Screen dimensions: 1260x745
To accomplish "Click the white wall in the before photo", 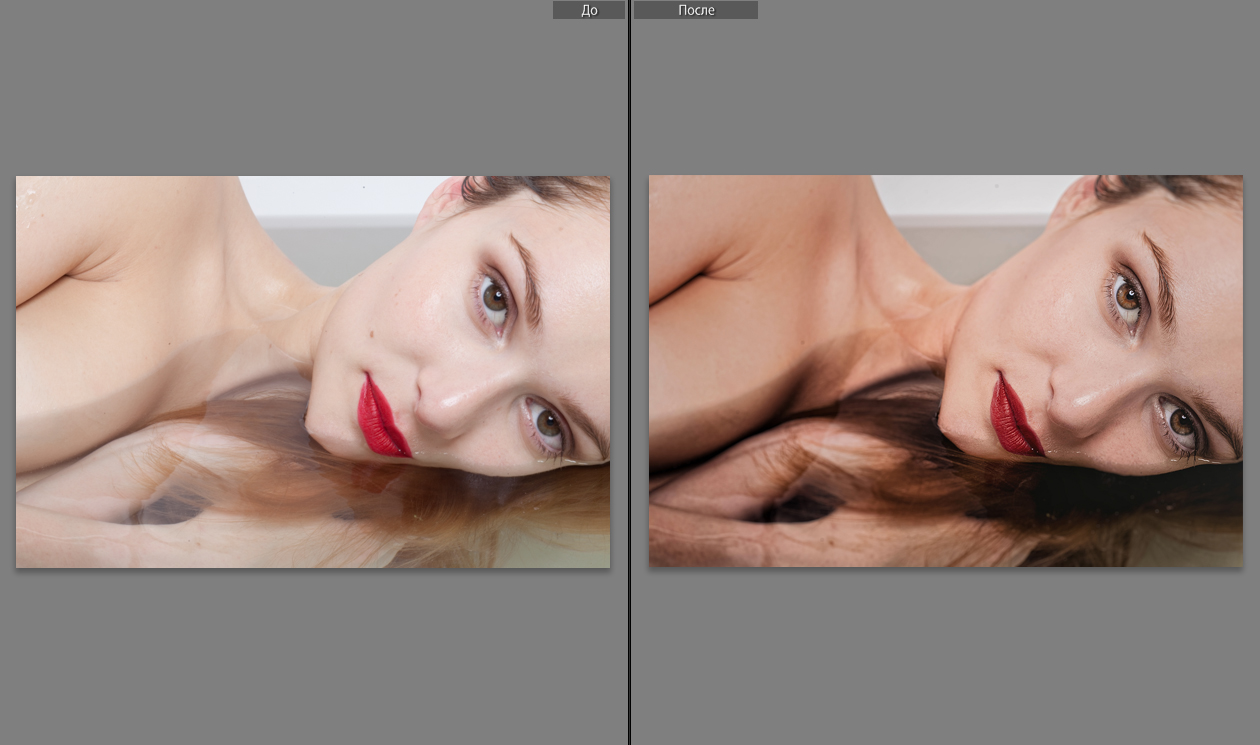I will [340, 195].
